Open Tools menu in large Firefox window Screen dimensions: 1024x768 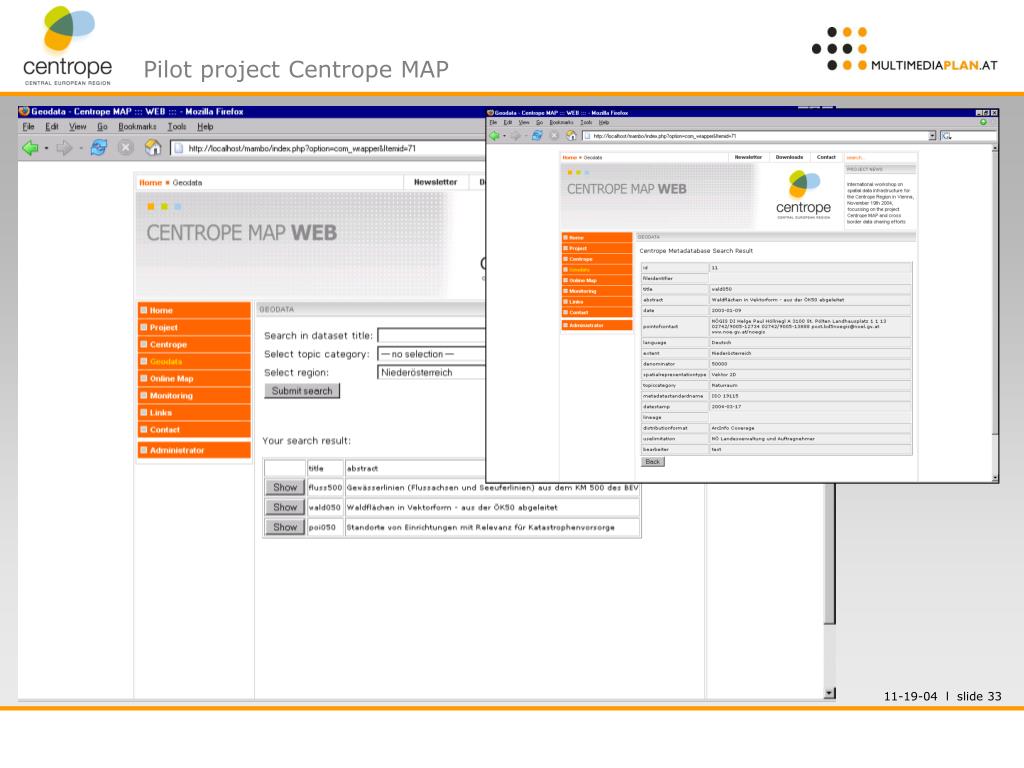[177, 127]
